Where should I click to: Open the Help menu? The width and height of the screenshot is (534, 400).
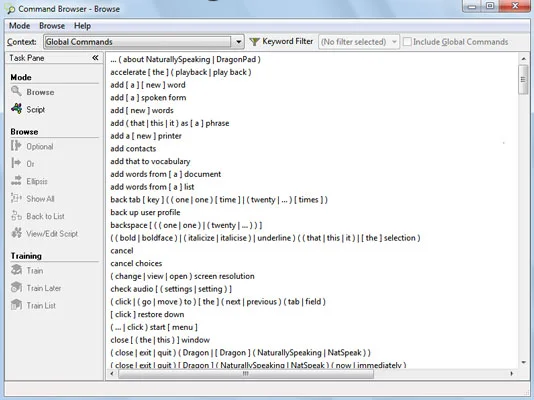click(x=82, y=26)
